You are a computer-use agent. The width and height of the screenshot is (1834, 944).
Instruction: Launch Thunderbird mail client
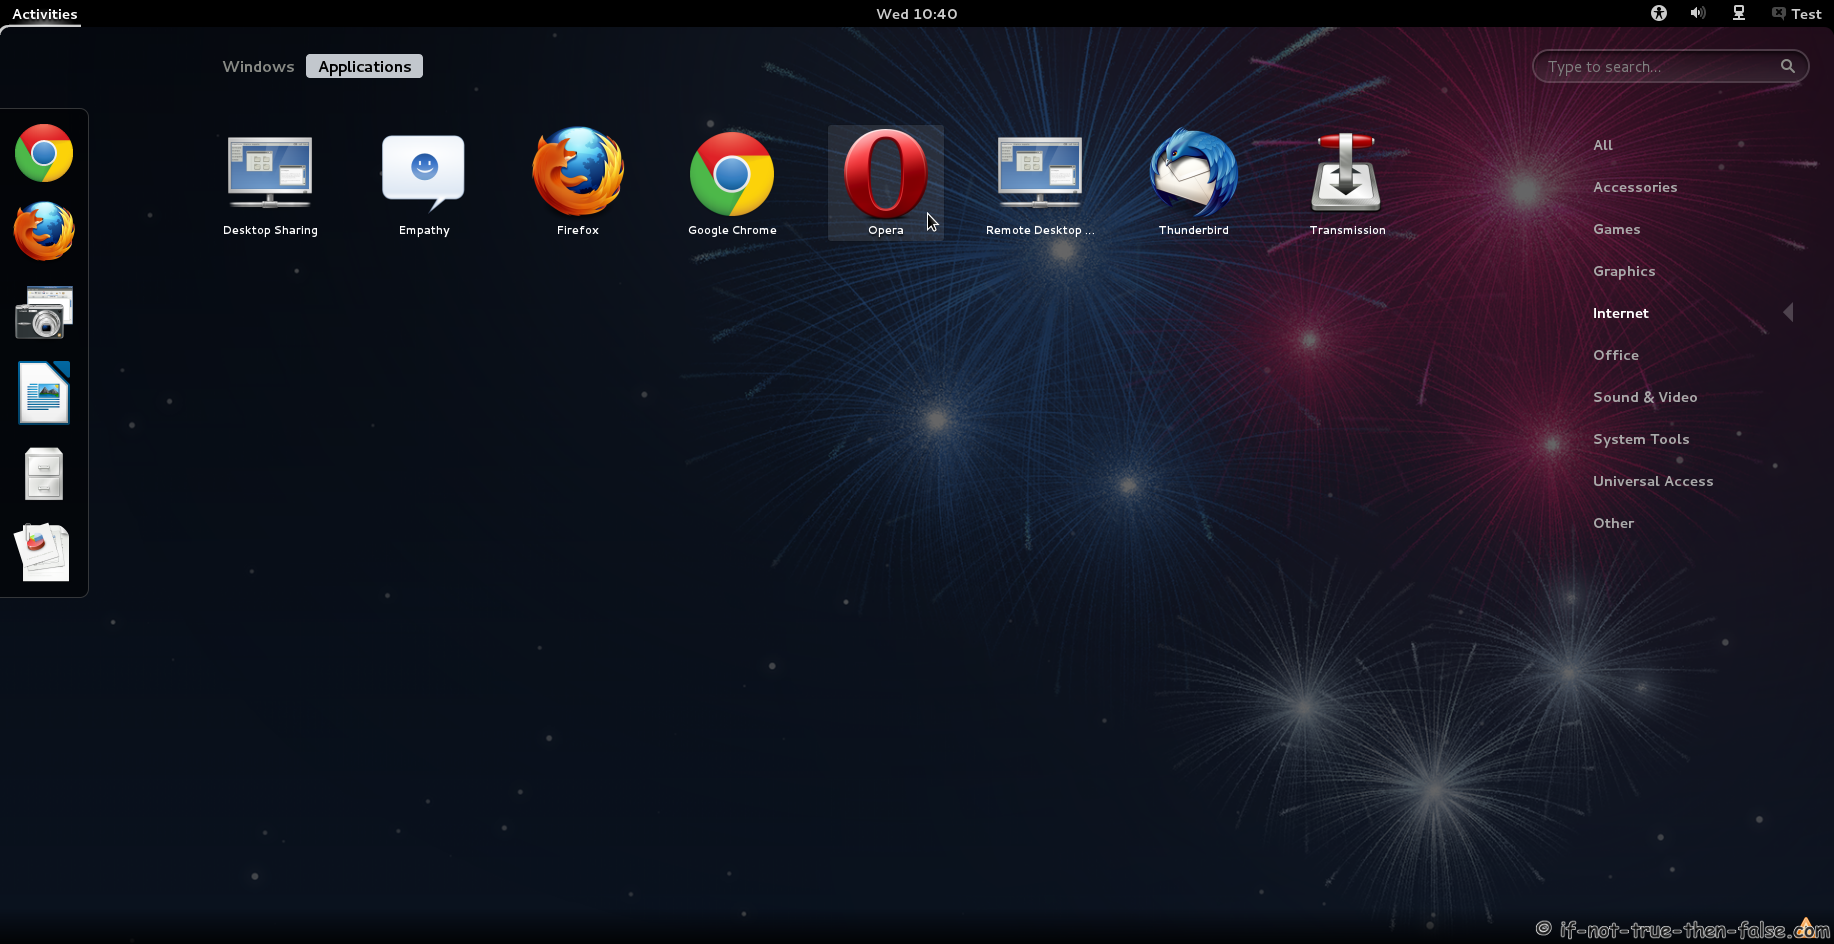[1194, 182]
